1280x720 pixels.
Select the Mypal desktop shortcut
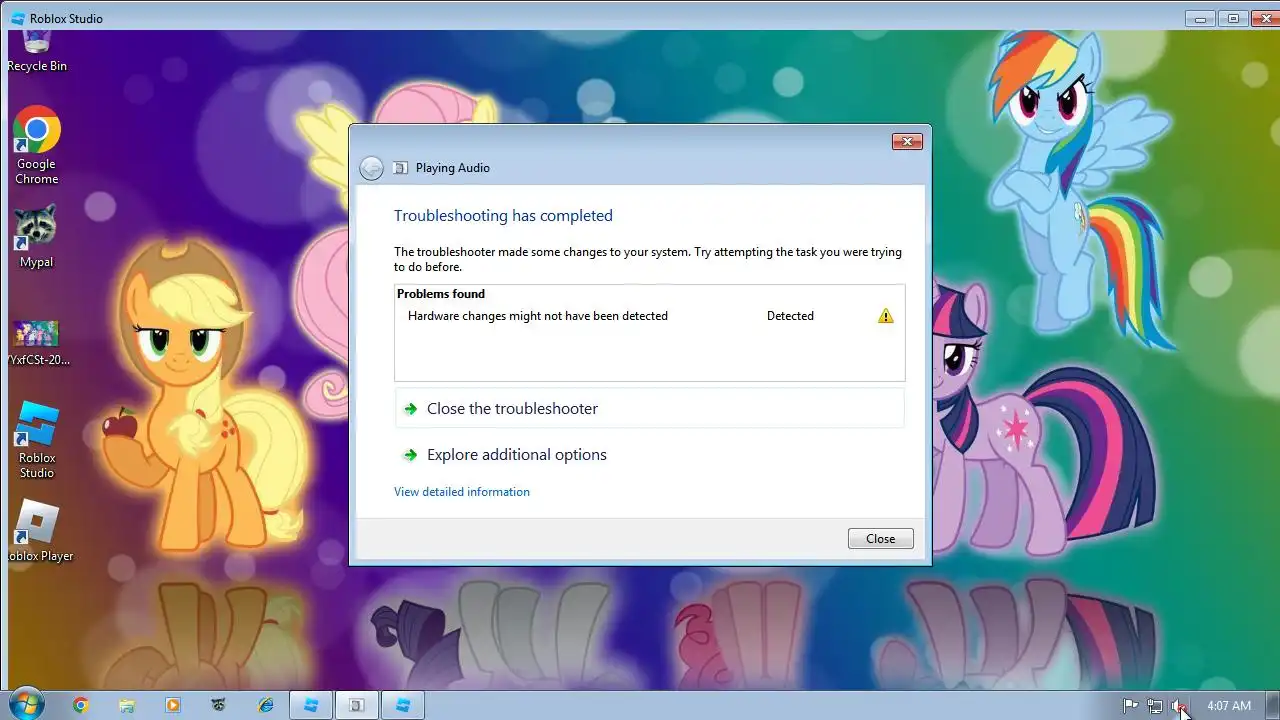(x=37, y=237)
